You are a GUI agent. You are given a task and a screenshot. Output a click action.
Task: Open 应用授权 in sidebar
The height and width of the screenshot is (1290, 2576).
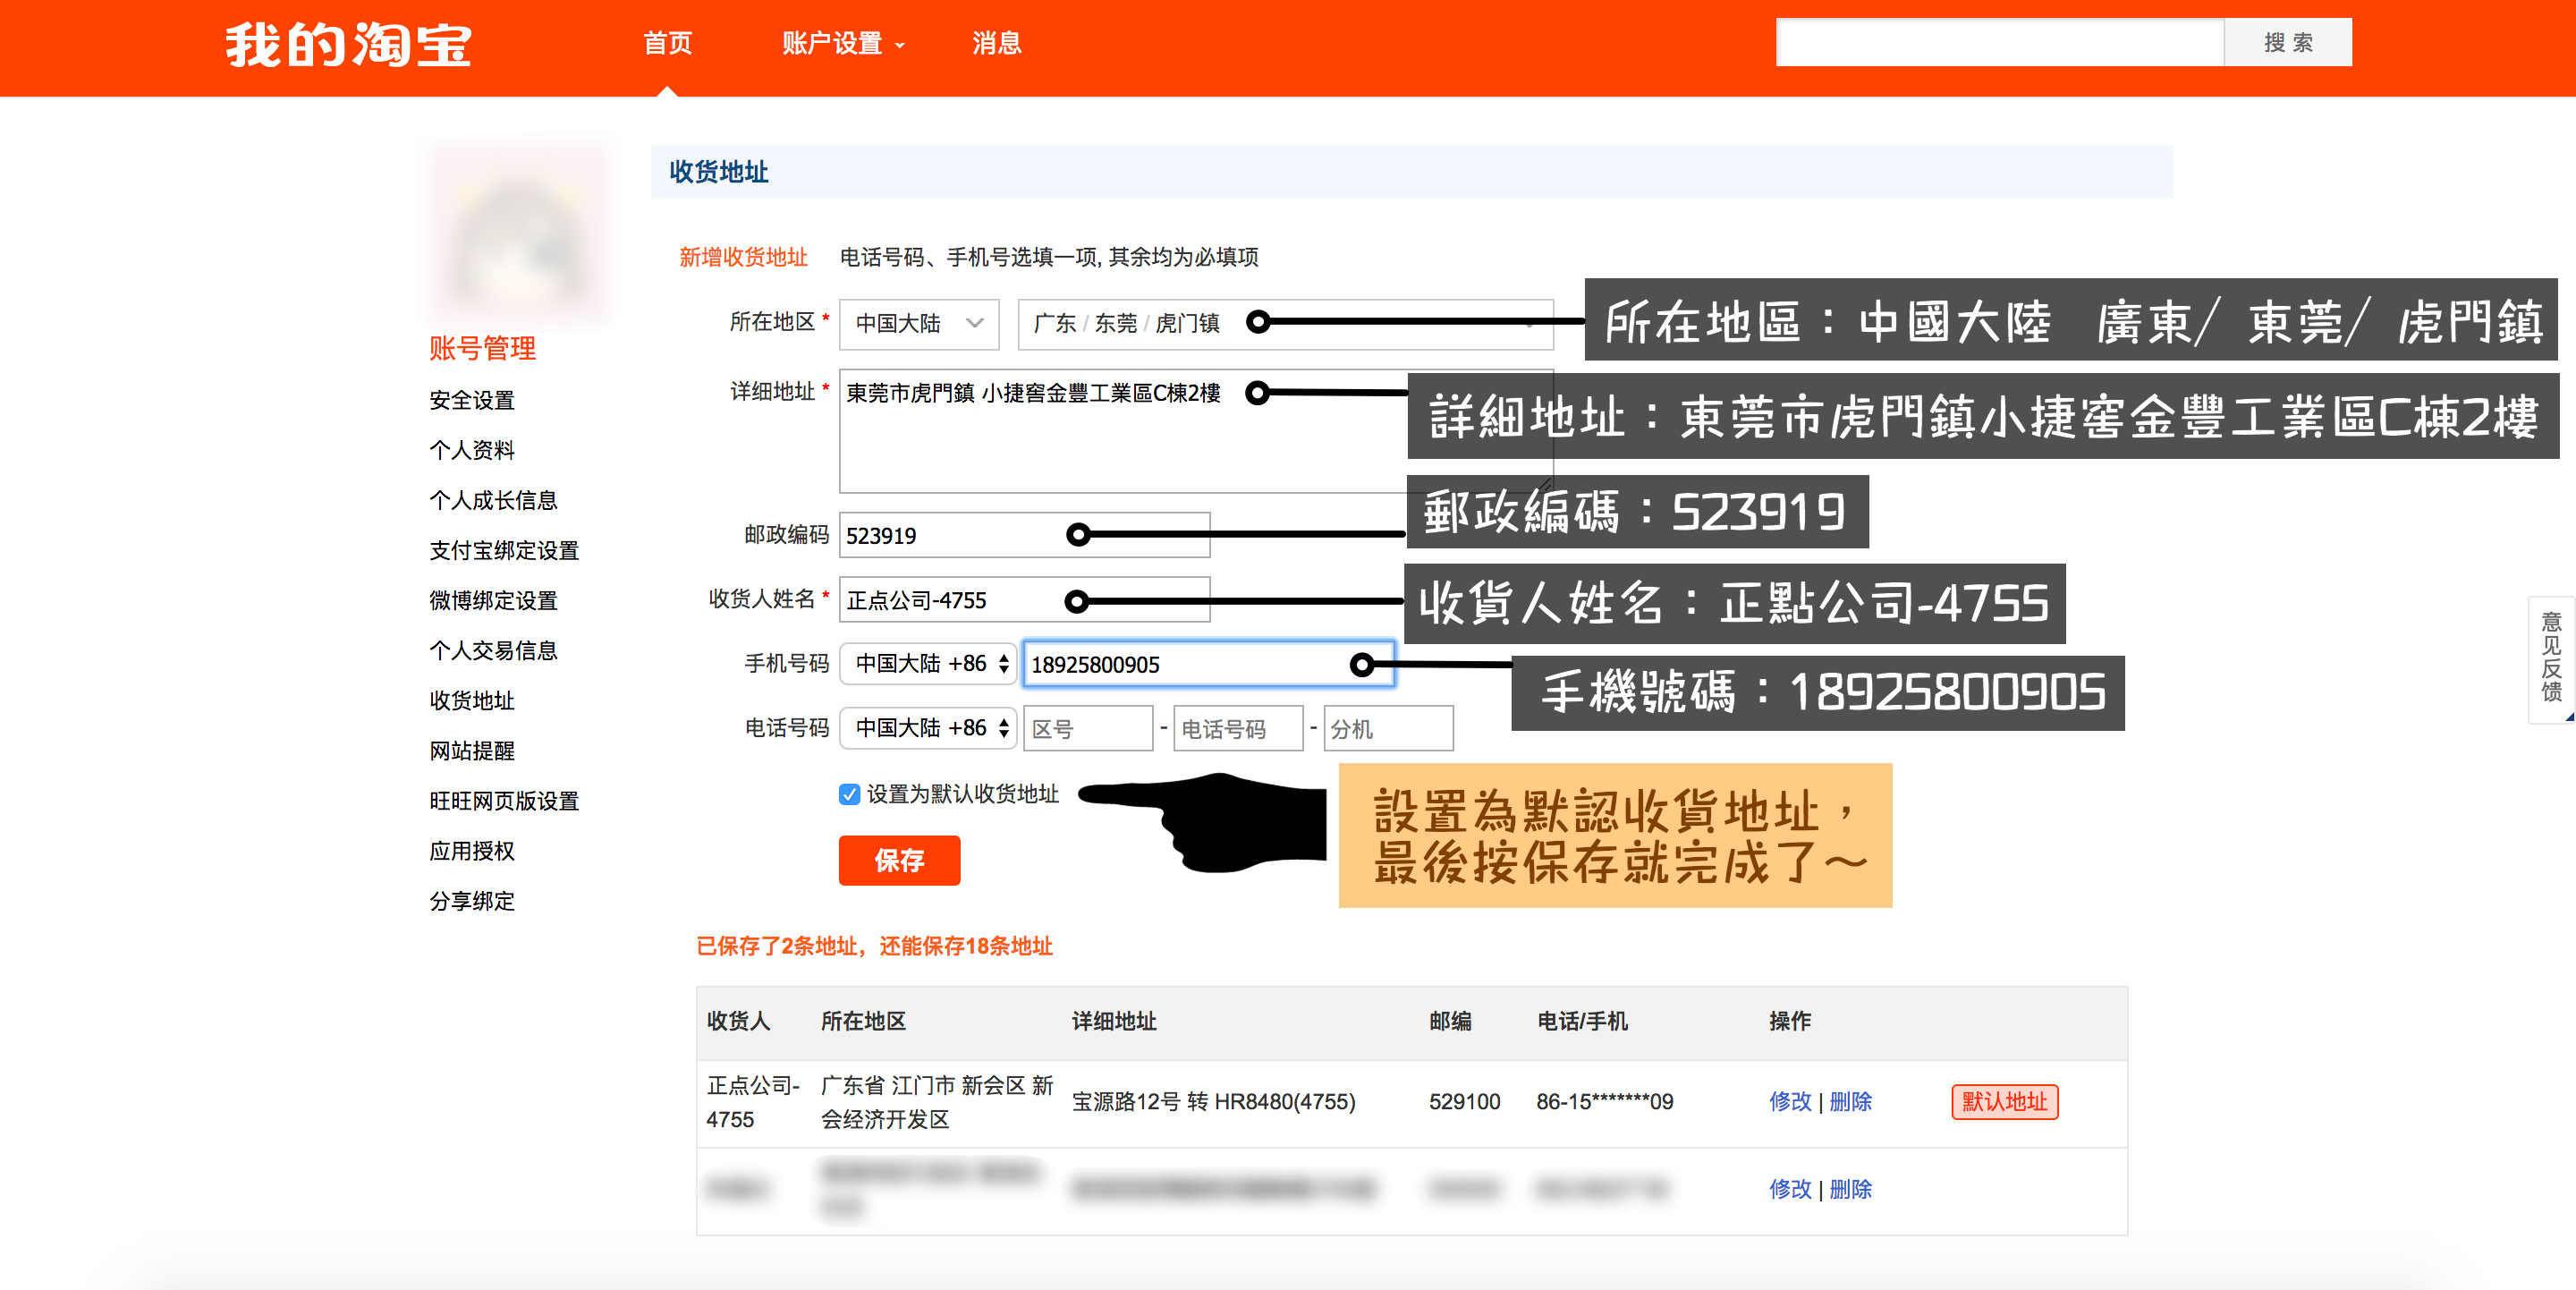(471, 850)
